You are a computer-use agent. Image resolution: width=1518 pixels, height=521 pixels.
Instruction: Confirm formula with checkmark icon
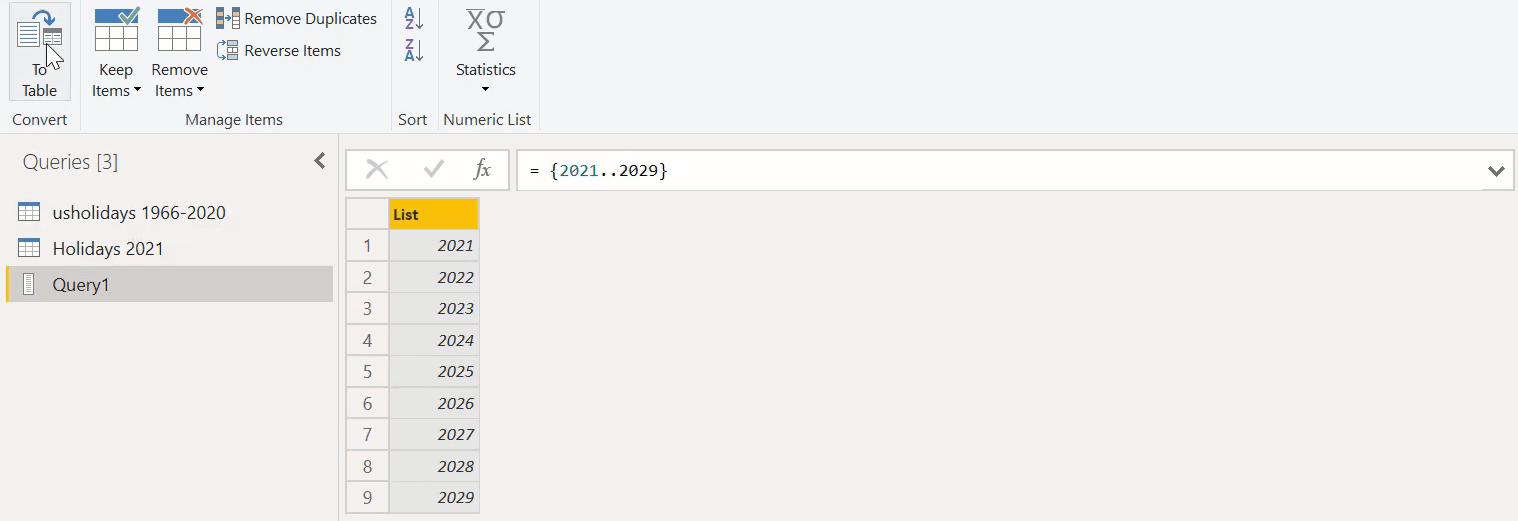click(x=433, y=170)
